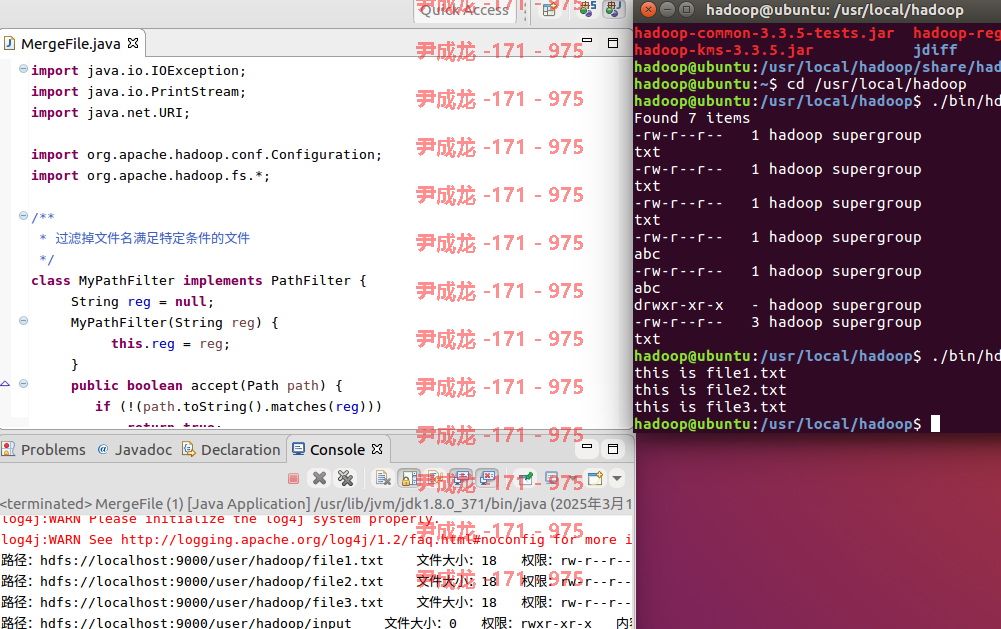
Task: Toggle Word Wrap in the Console toolbar
Action: [x=435, y=478]
